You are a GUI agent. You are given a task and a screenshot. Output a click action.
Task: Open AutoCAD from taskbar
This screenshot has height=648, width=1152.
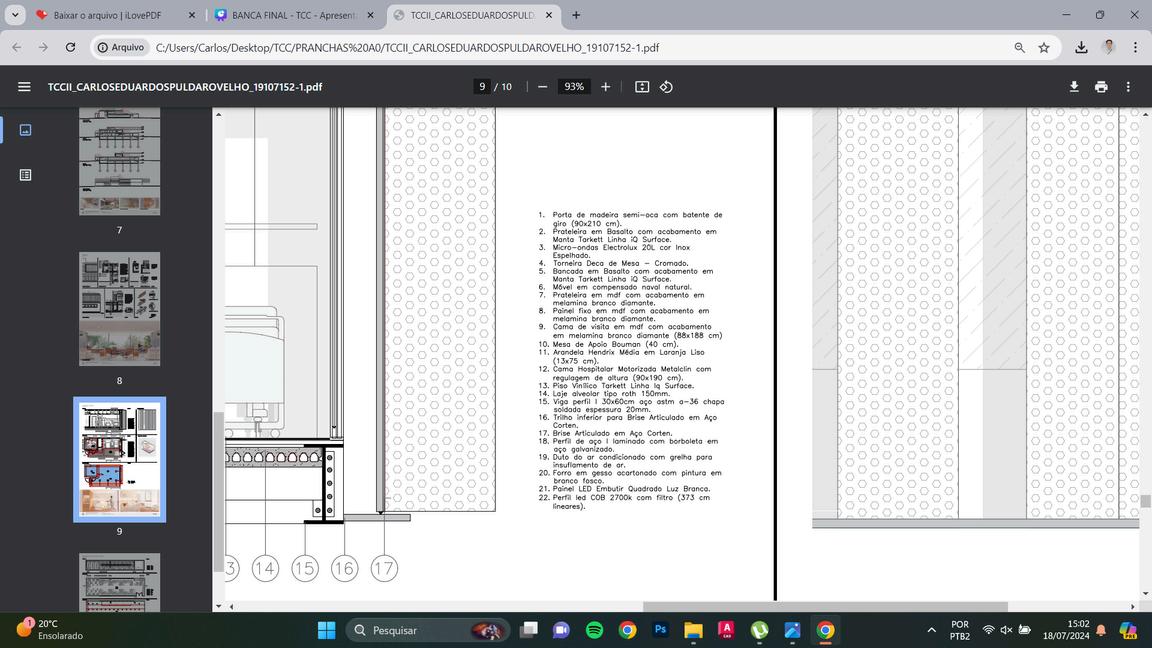tap(726, 630)
